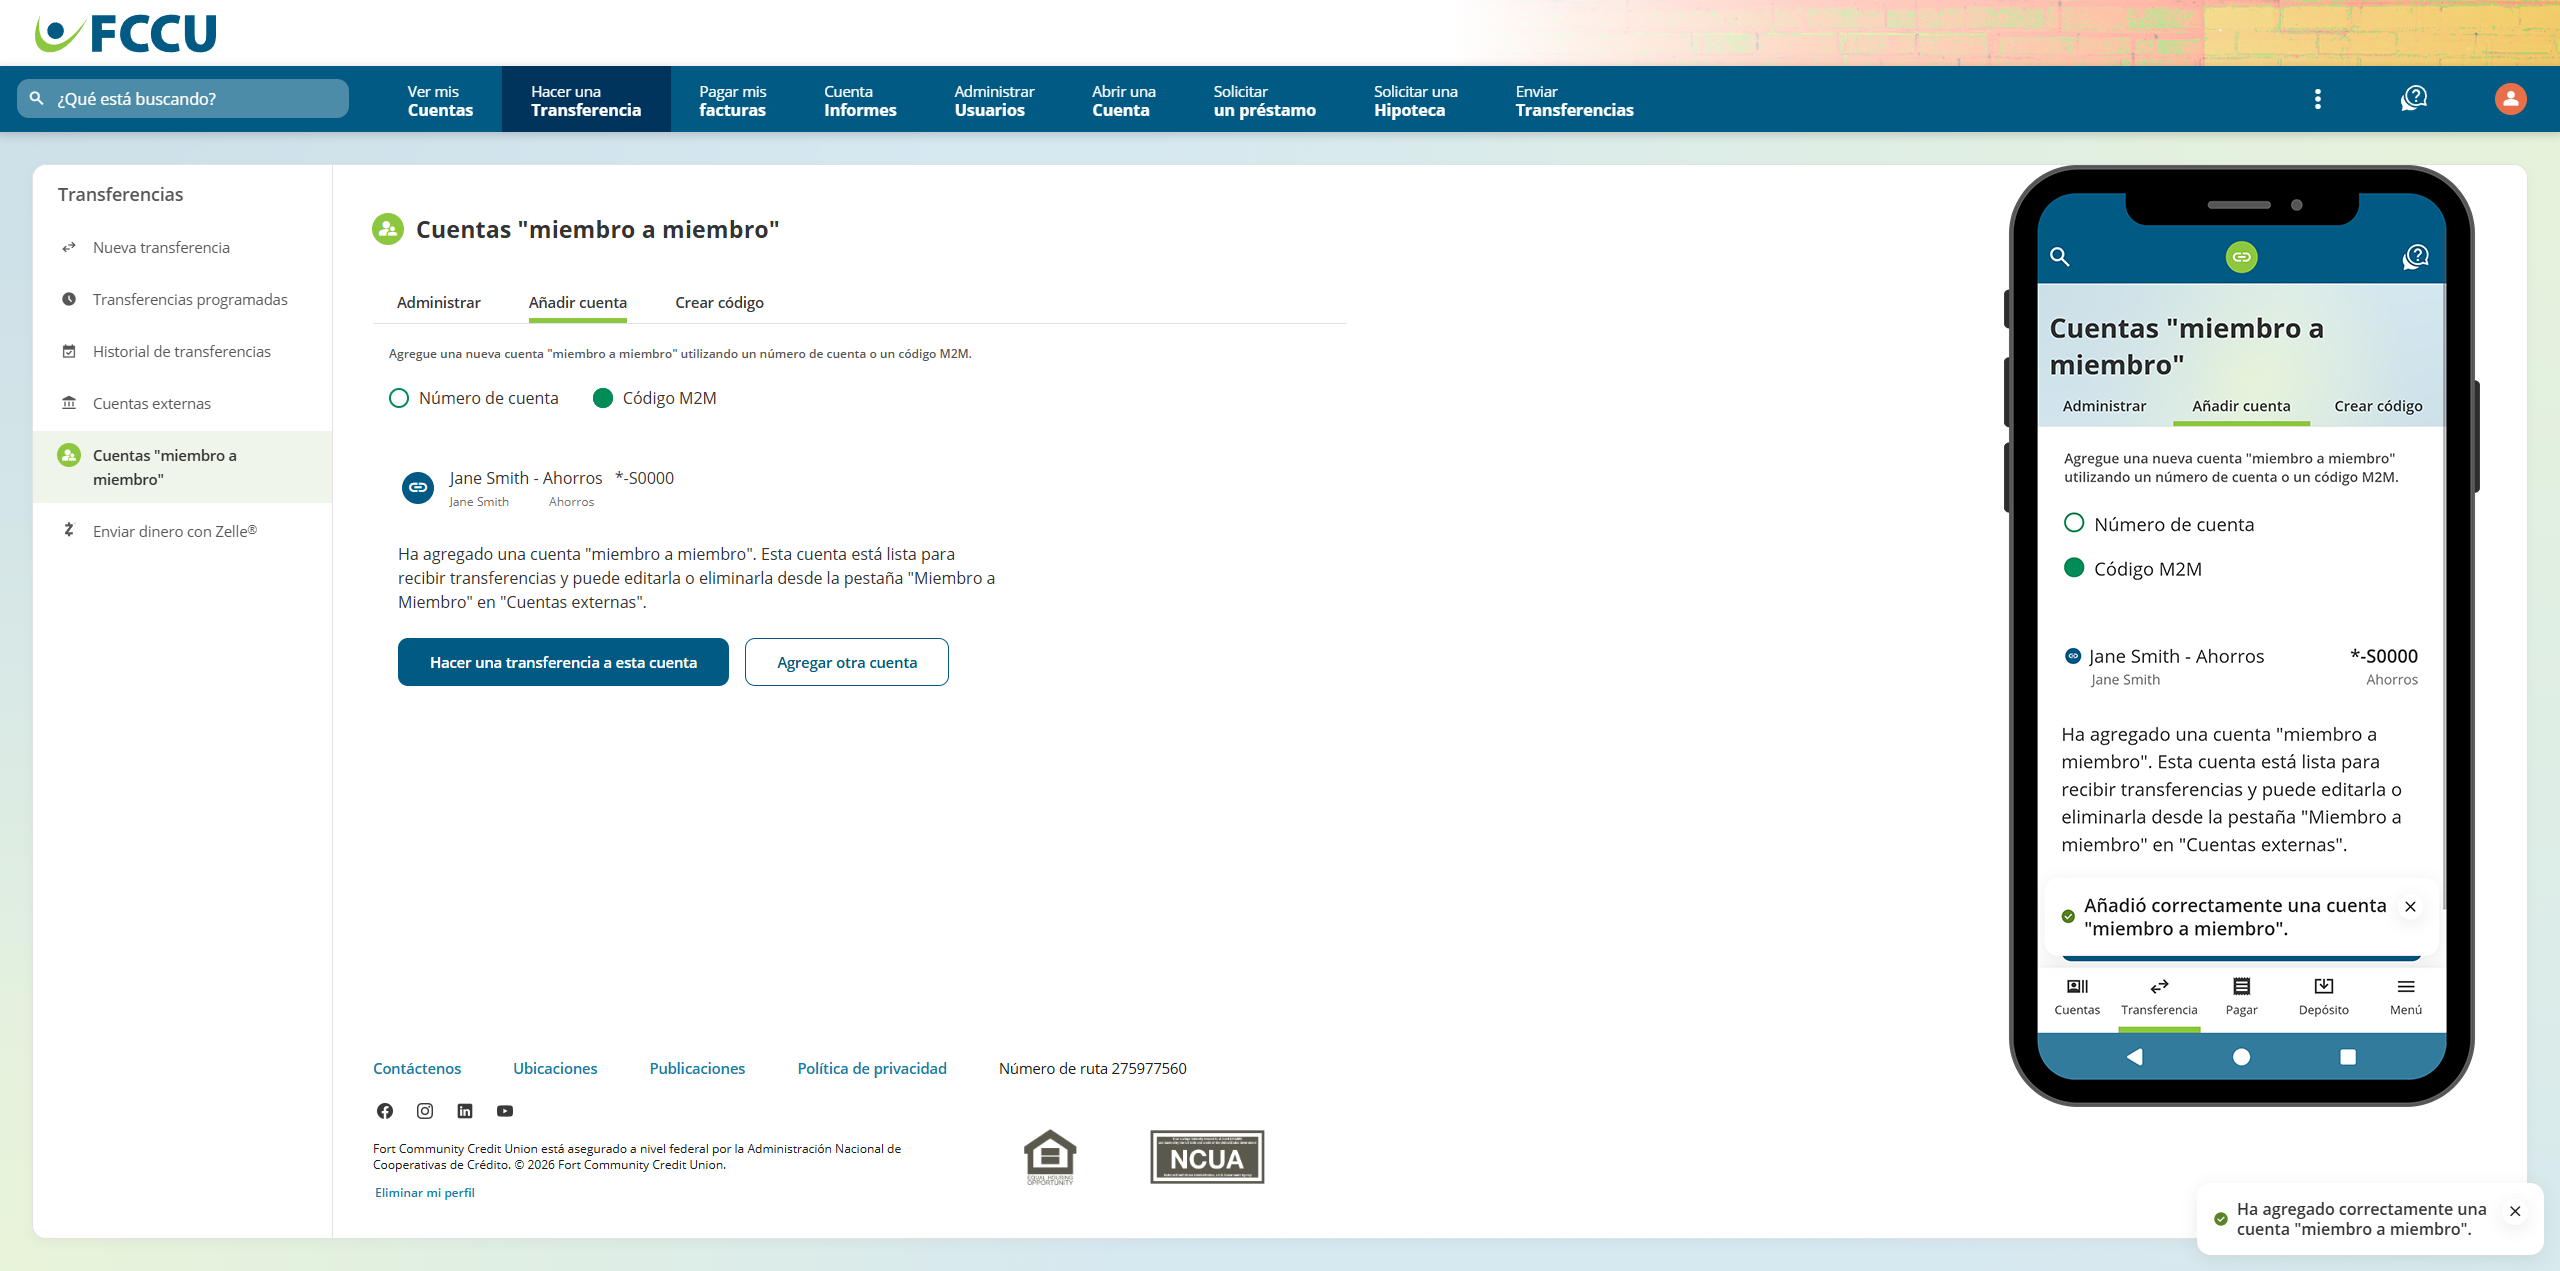Click the search magnifier icon in the navigation bar
Viewport: 2560px width, 1271px height.
click(x=37, y=98)
